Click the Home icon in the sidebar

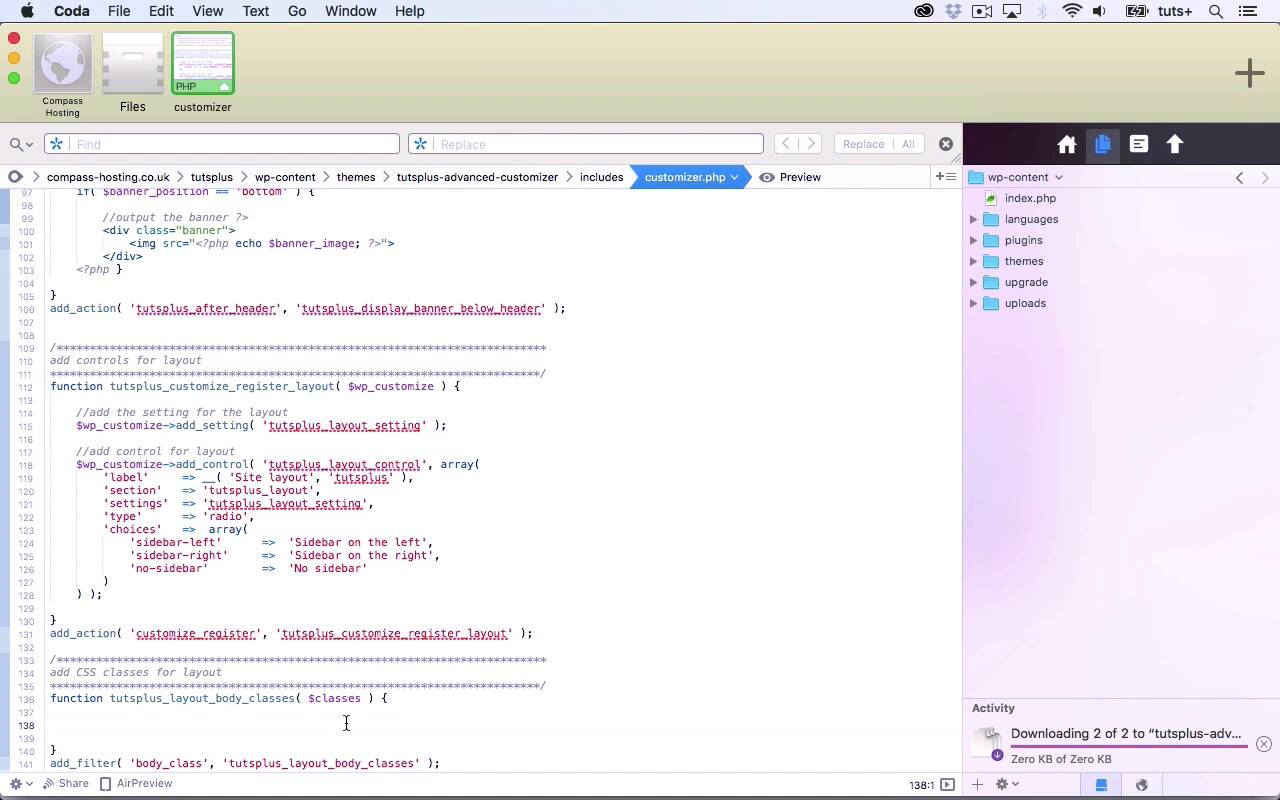coord(1067,145)
